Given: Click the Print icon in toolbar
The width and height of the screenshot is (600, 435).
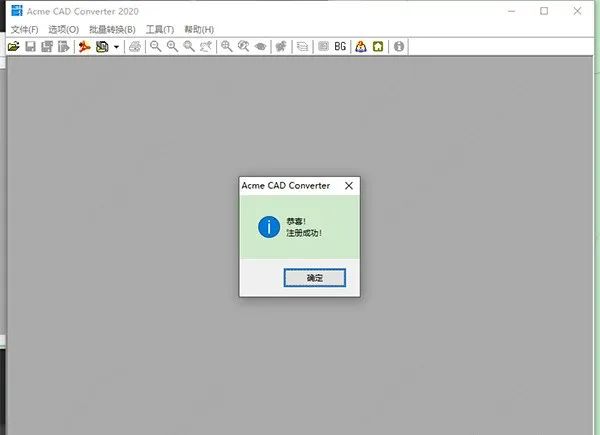Looking at the screenshot, I should [135, 47].
